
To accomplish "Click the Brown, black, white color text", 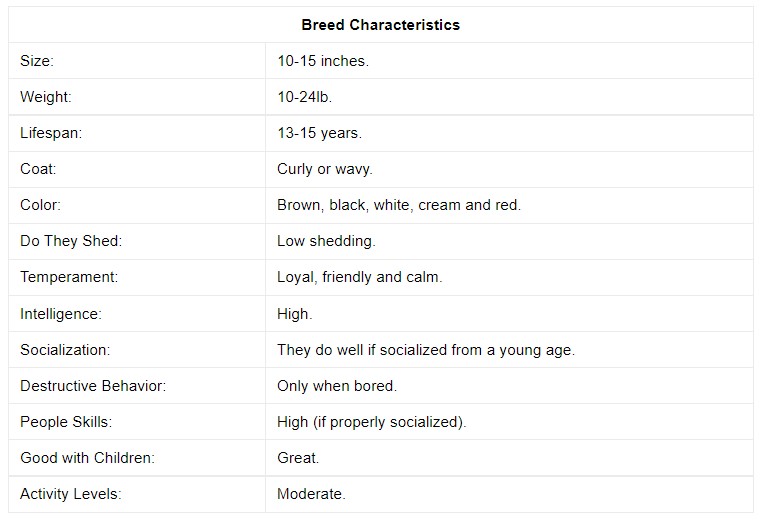I will click(x=345, y=205).
